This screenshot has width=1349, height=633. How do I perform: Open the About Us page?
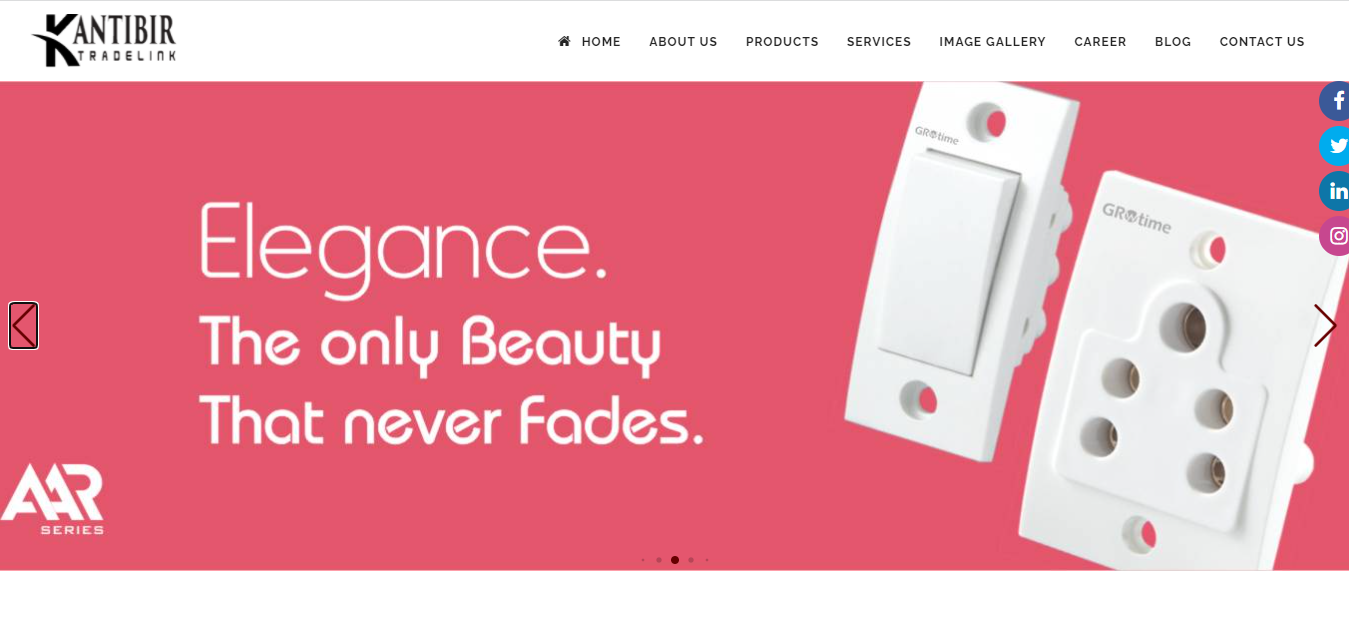[x=683, y=42]
